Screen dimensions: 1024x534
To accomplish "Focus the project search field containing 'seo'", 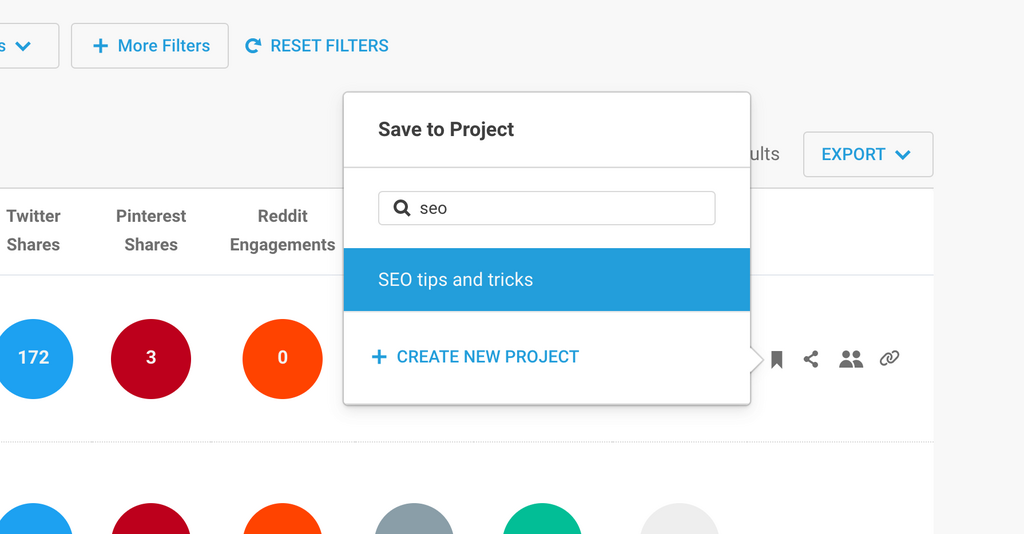I will [560, 208].
